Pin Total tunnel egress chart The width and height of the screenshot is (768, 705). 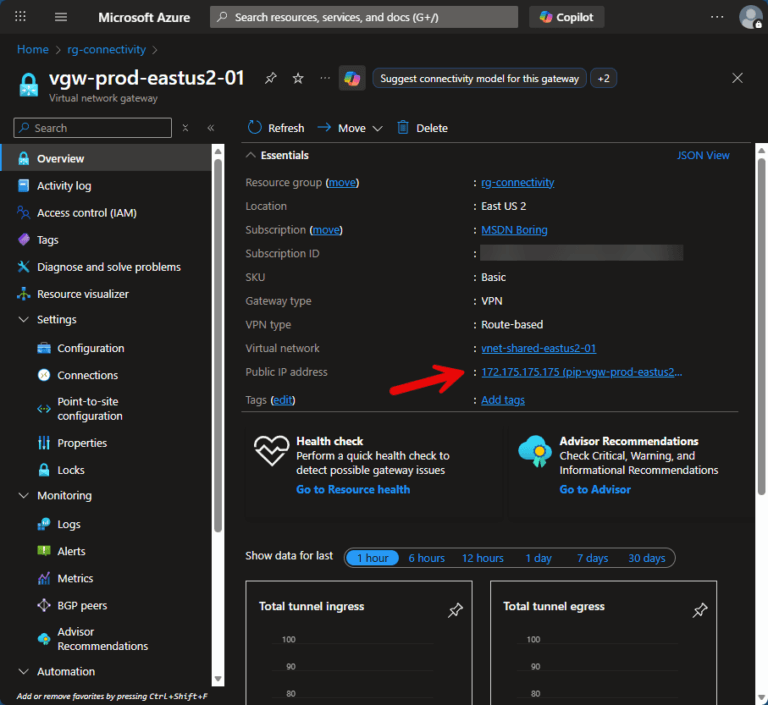700,610
